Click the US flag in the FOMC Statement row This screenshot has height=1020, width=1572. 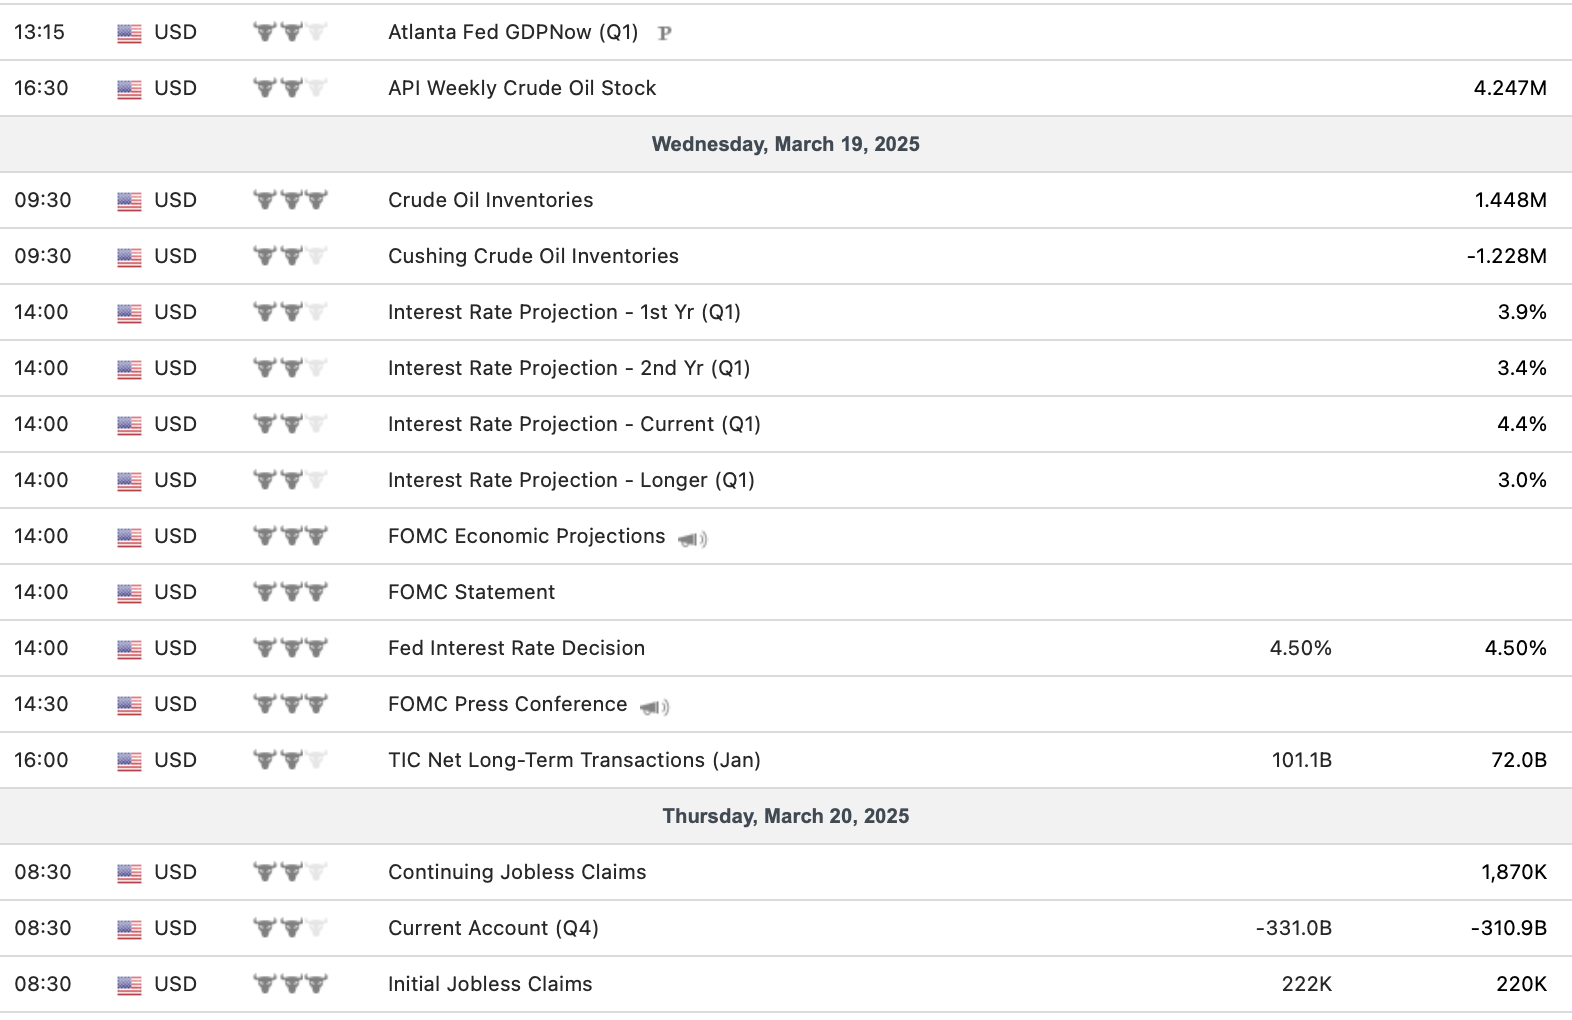(129, 593)
